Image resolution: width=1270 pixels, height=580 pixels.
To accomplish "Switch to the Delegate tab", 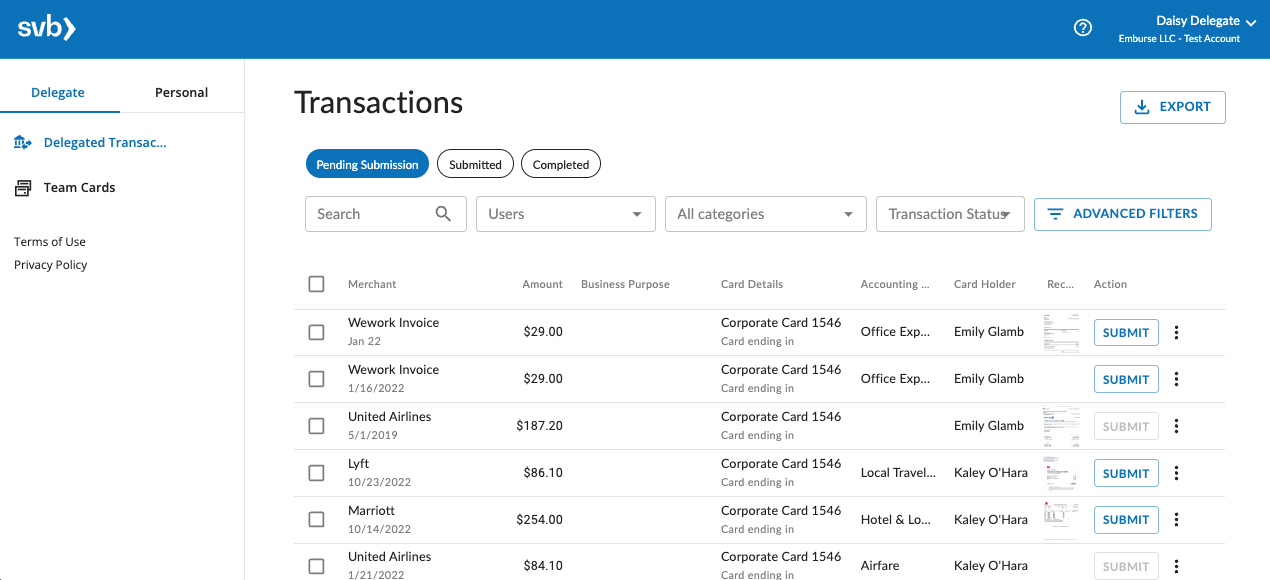I will point(58,92).
